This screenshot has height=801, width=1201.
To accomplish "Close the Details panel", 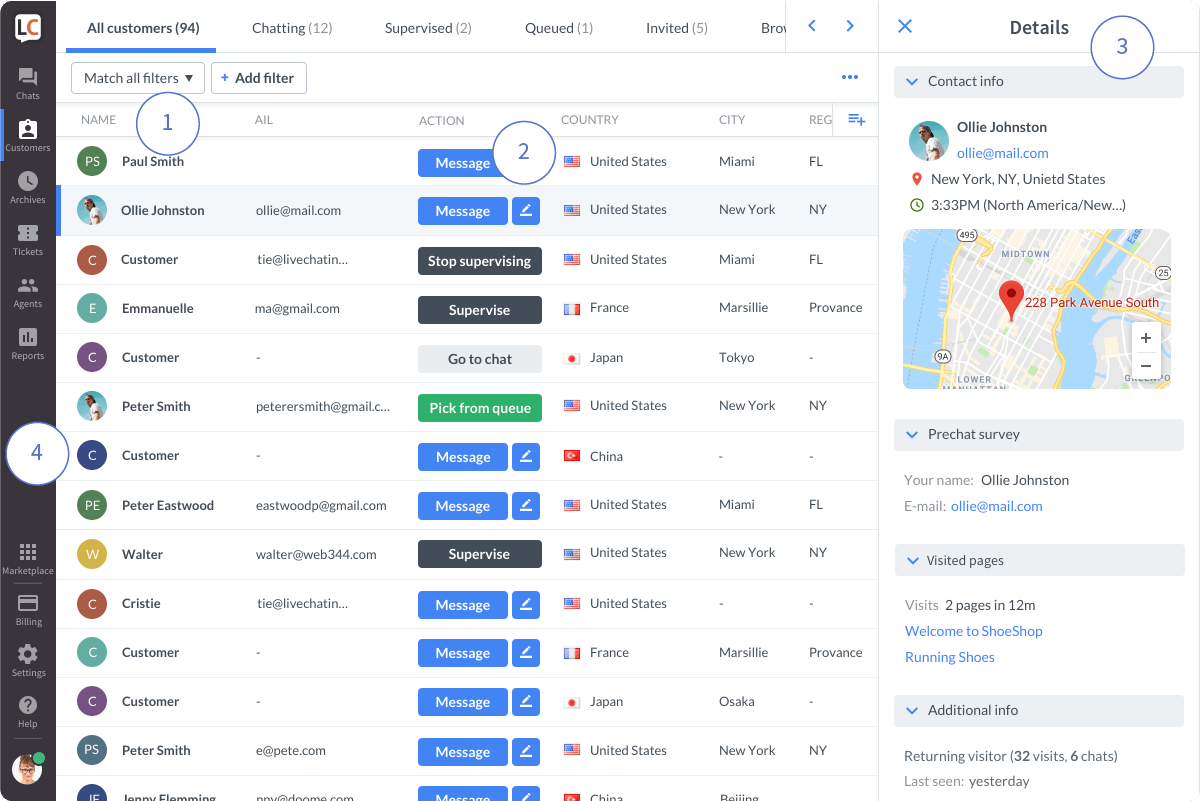I will pos(905,26).
